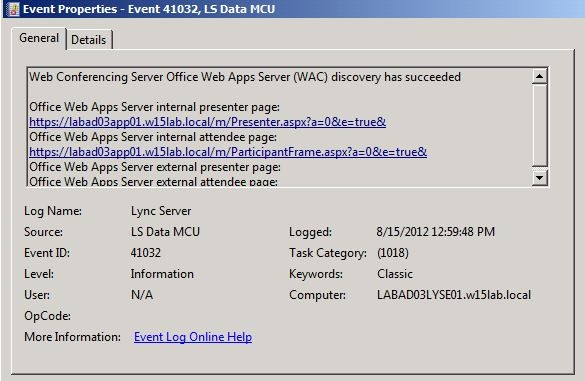Click 'Office Web Apps Server external attendee page:' text
Viewport: 585px width, 381px height.
[x=153, y=181]
